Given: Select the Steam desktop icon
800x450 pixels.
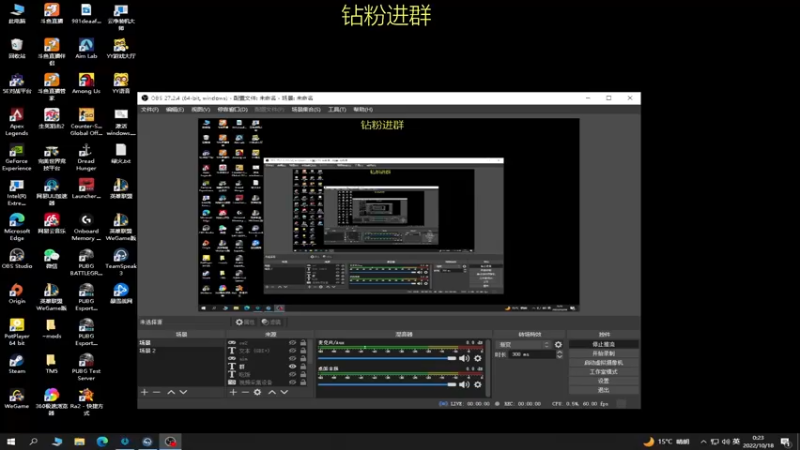Looking at the screenshot, I should point(16,363).
